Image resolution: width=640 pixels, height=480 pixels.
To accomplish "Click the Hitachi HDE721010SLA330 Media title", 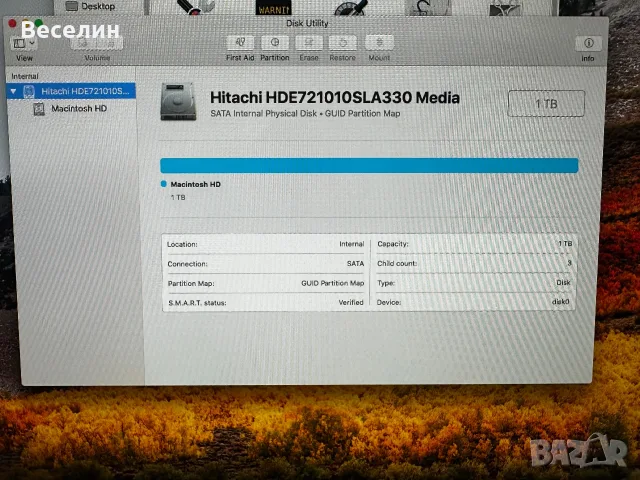I will [x=335, y=98].
